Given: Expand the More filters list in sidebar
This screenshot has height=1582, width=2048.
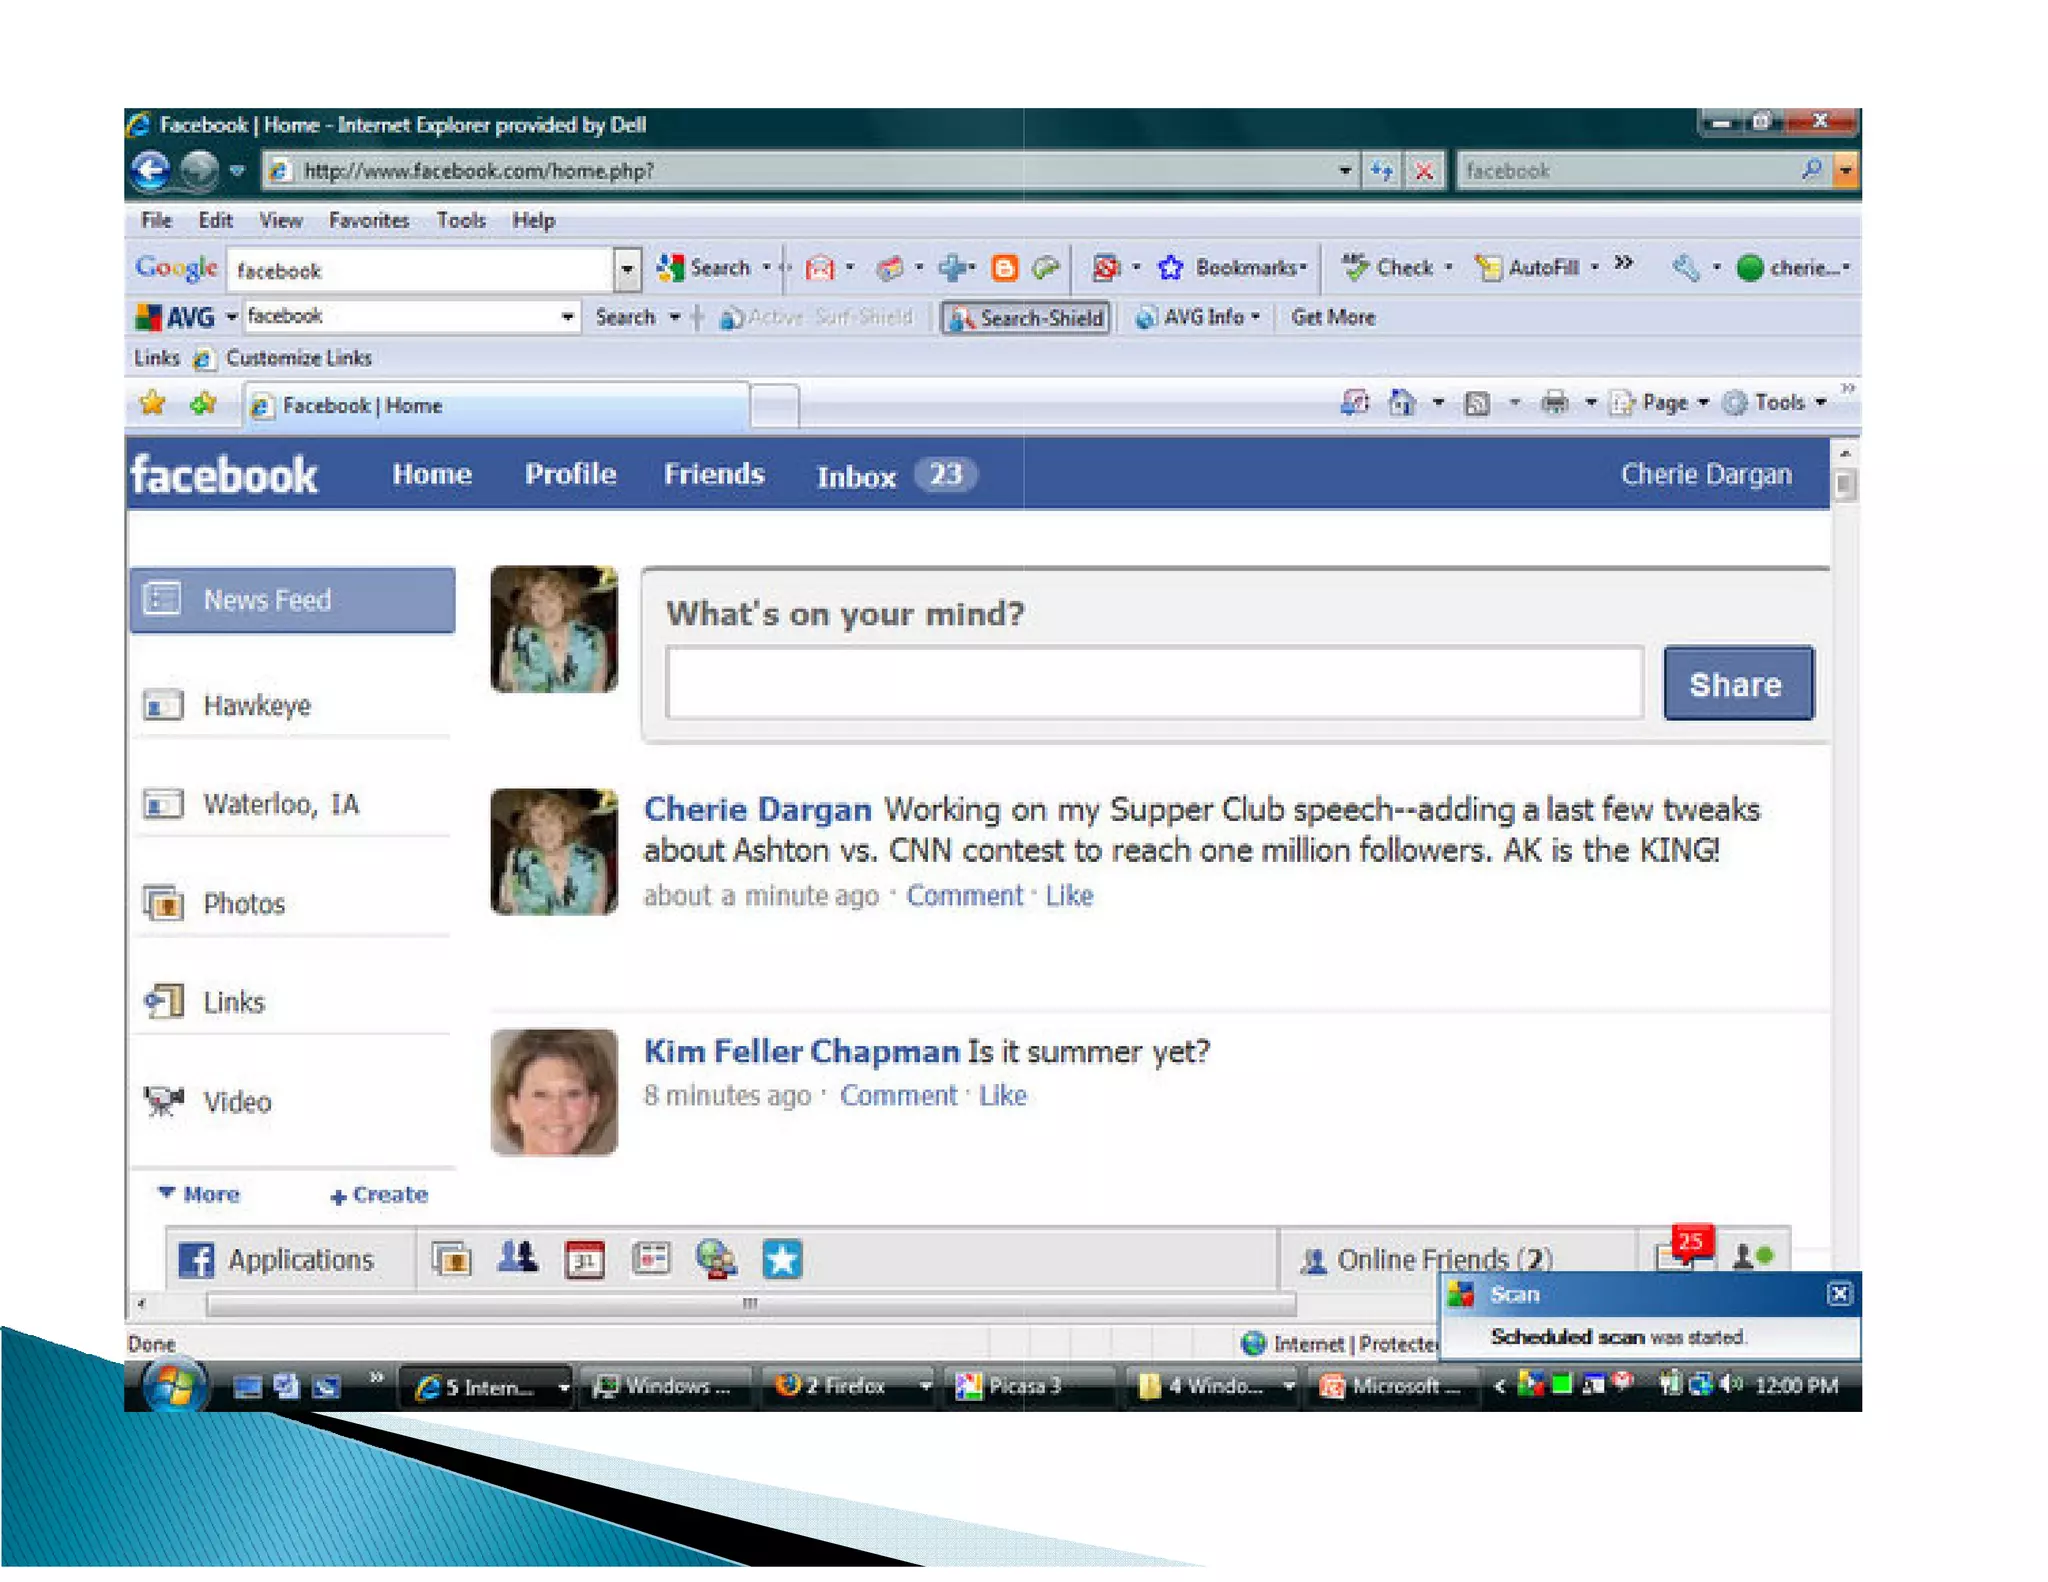Looking at the screenshot, I should (199, 1194).
